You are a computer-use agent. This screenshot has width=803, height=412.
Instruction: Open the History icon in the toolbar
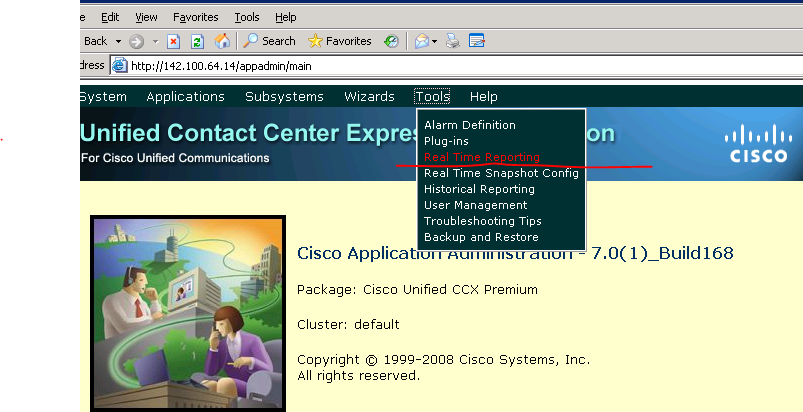coord(391,41)
